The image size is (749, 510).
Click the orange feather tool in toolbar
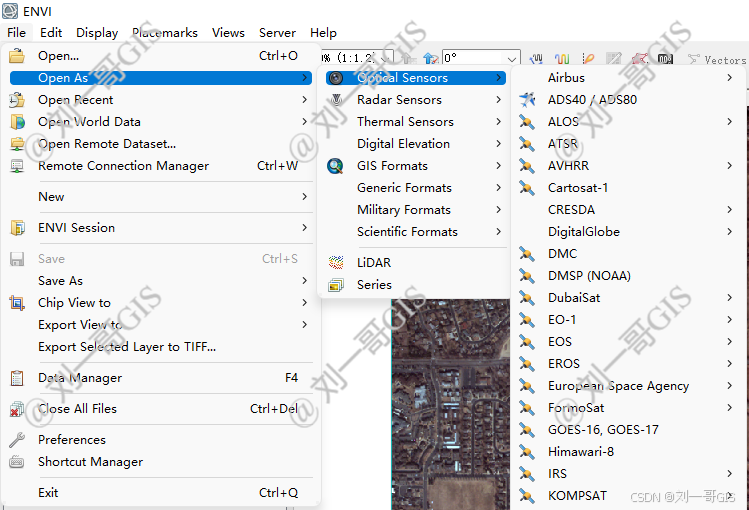(588, 59)
